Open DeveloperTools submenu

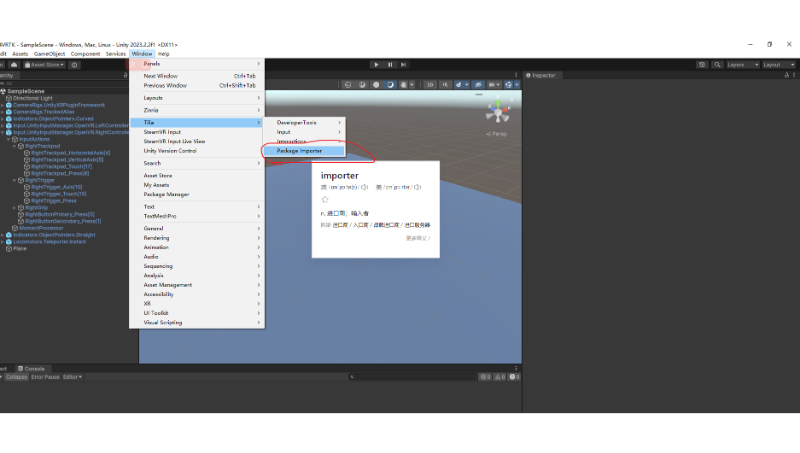pyautogui.click(x=304, y=122)
